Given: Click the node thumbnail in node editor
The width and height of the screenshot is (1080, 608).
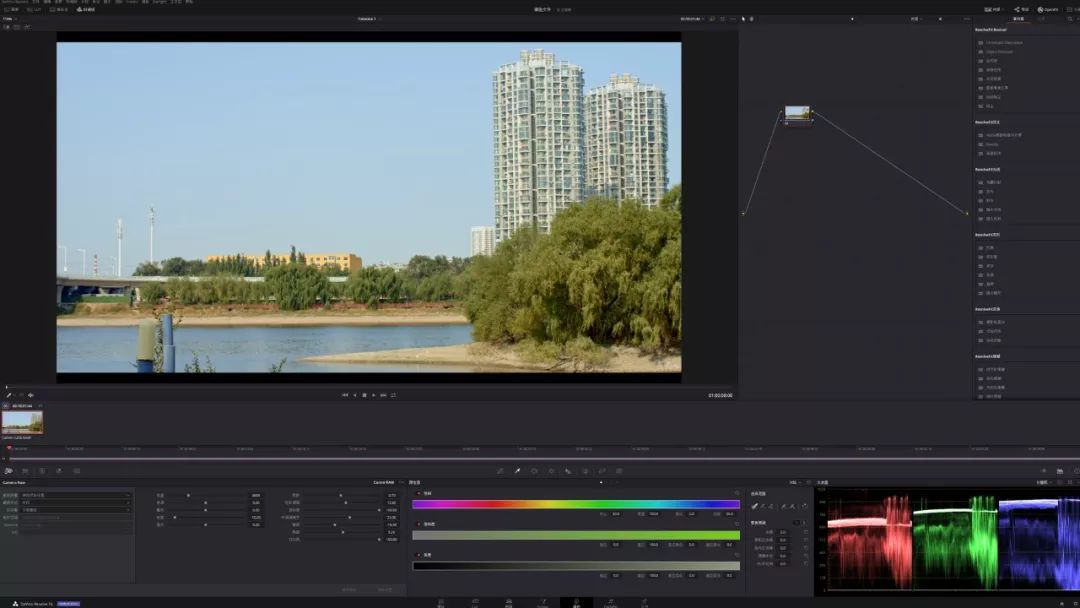Looking at the screenshot, I should [797, 114].
